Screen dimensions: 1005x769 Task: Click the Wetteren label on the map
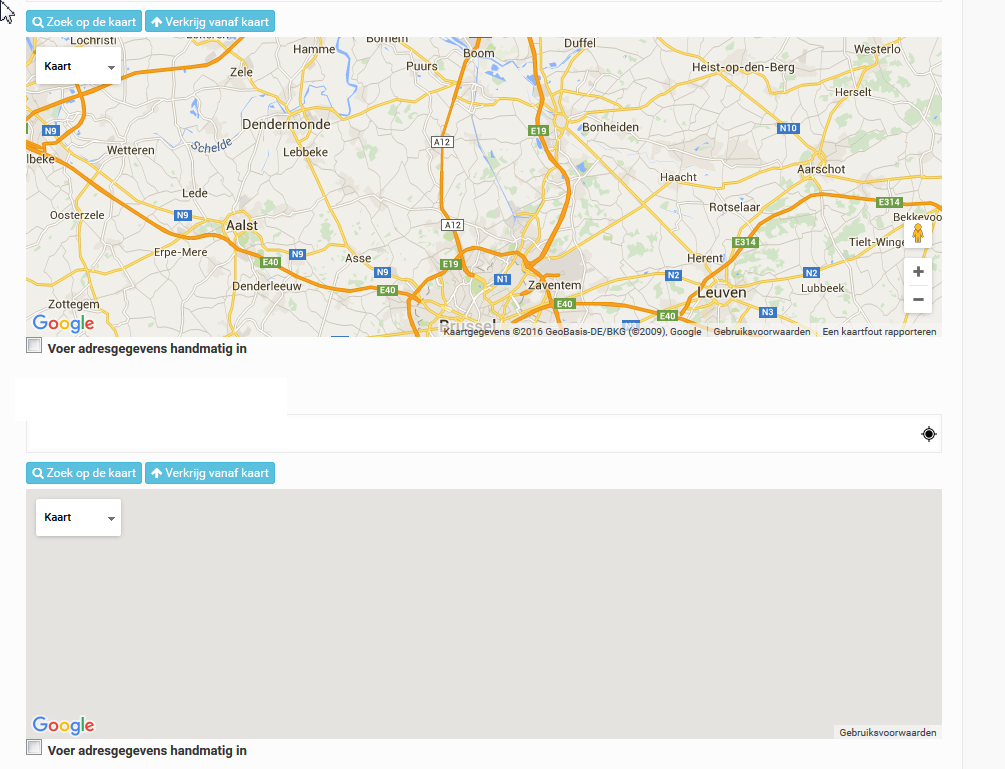(131, 150)
